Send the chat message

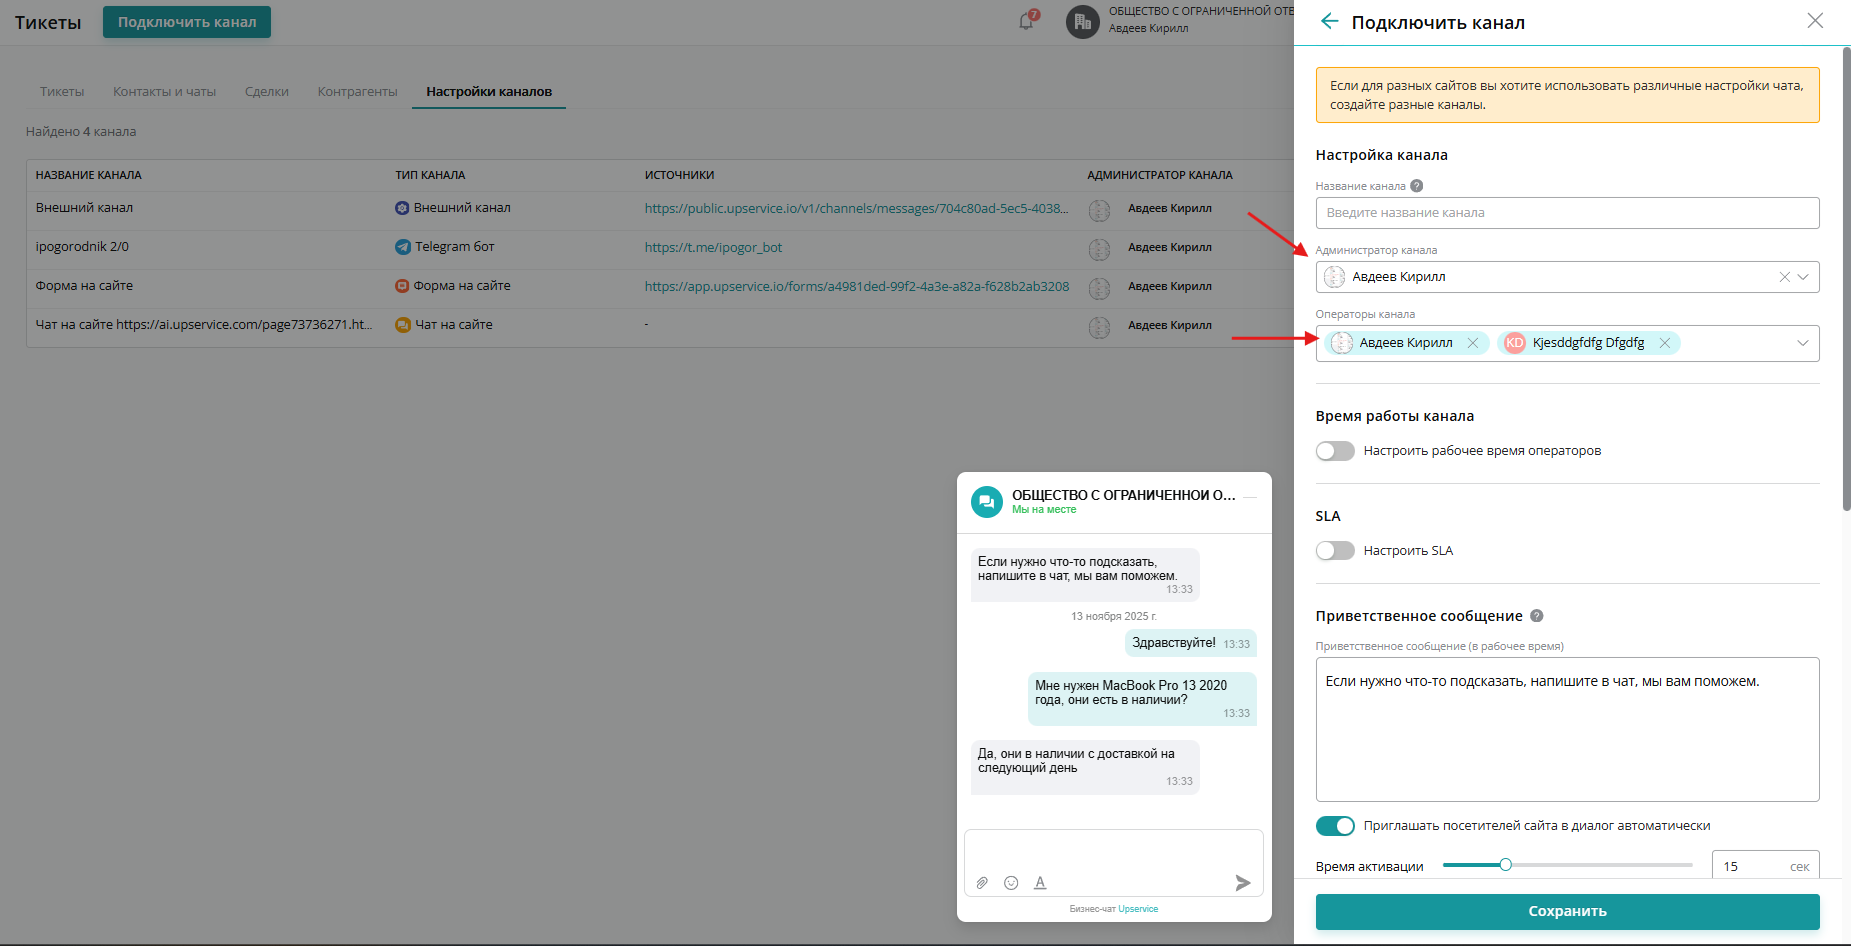click(x=1243, y=883)
